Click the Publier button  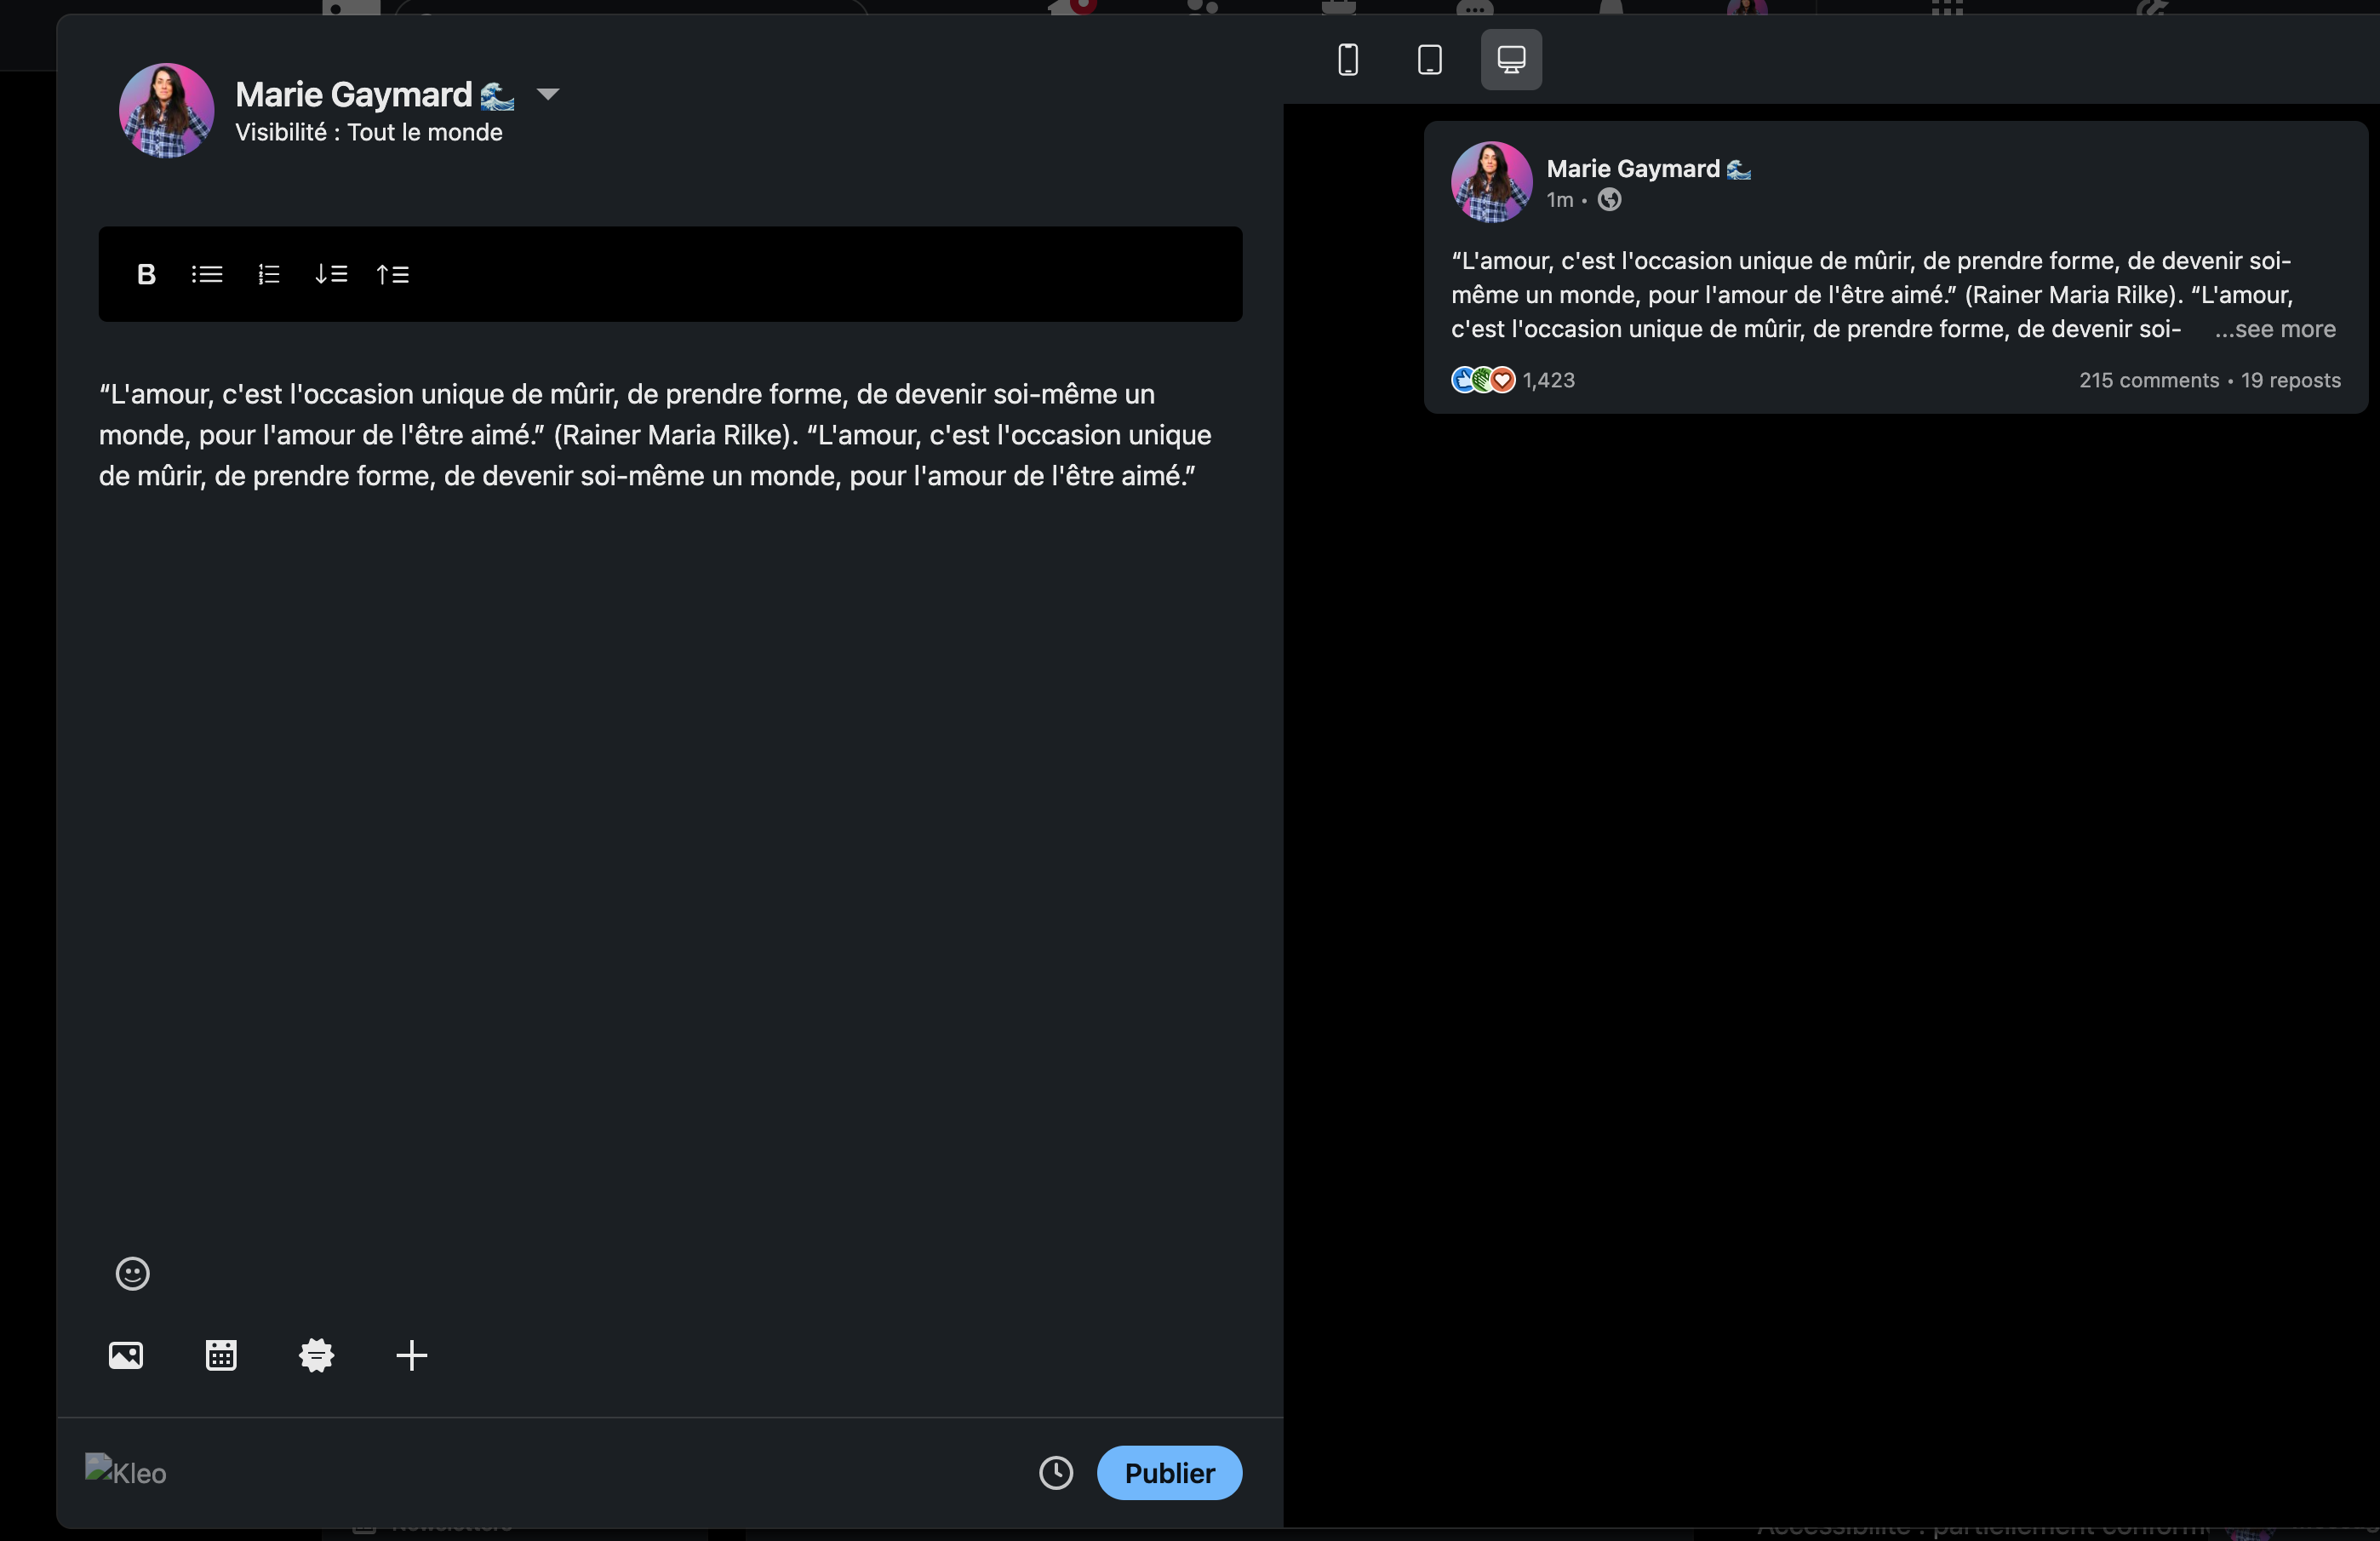pos(1169,1472)
